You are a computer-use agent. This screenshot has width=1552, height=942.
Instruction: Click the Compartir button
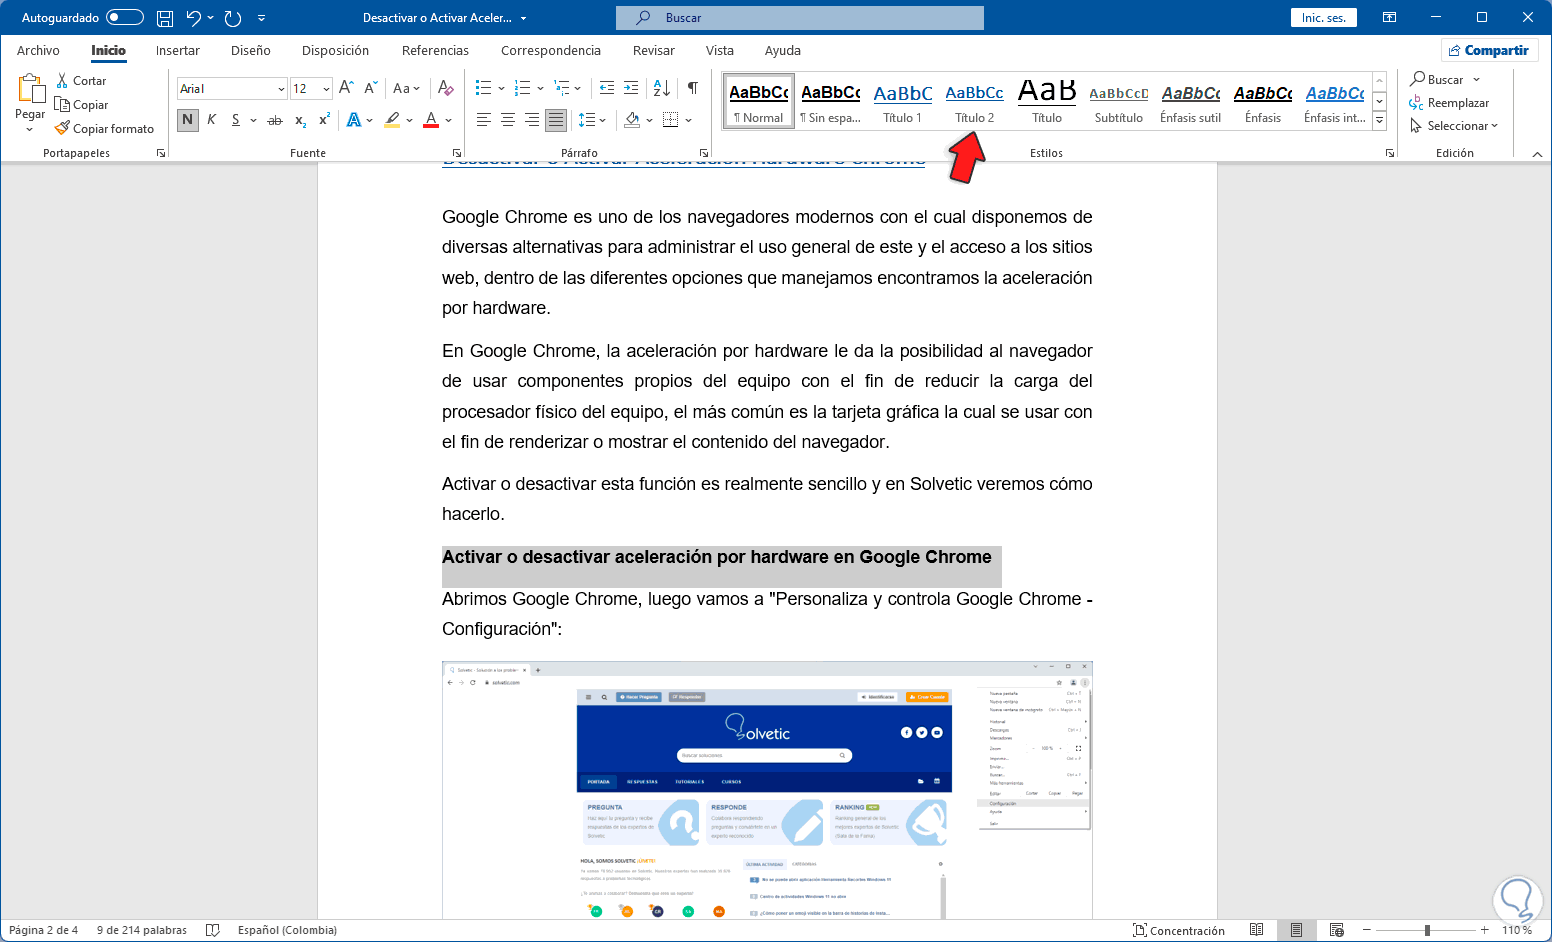(1488, 51)
